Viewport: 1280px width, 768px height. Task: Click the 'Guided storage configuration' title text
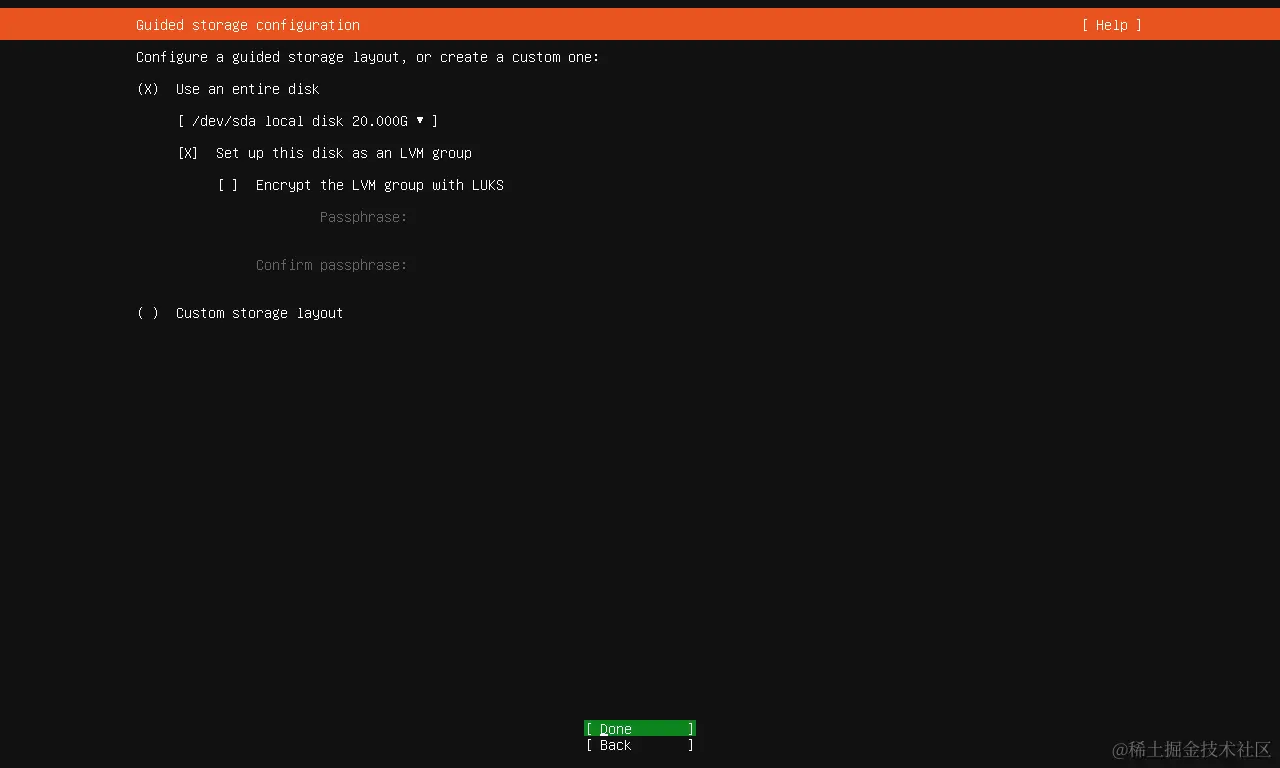(x=248, y=25)
